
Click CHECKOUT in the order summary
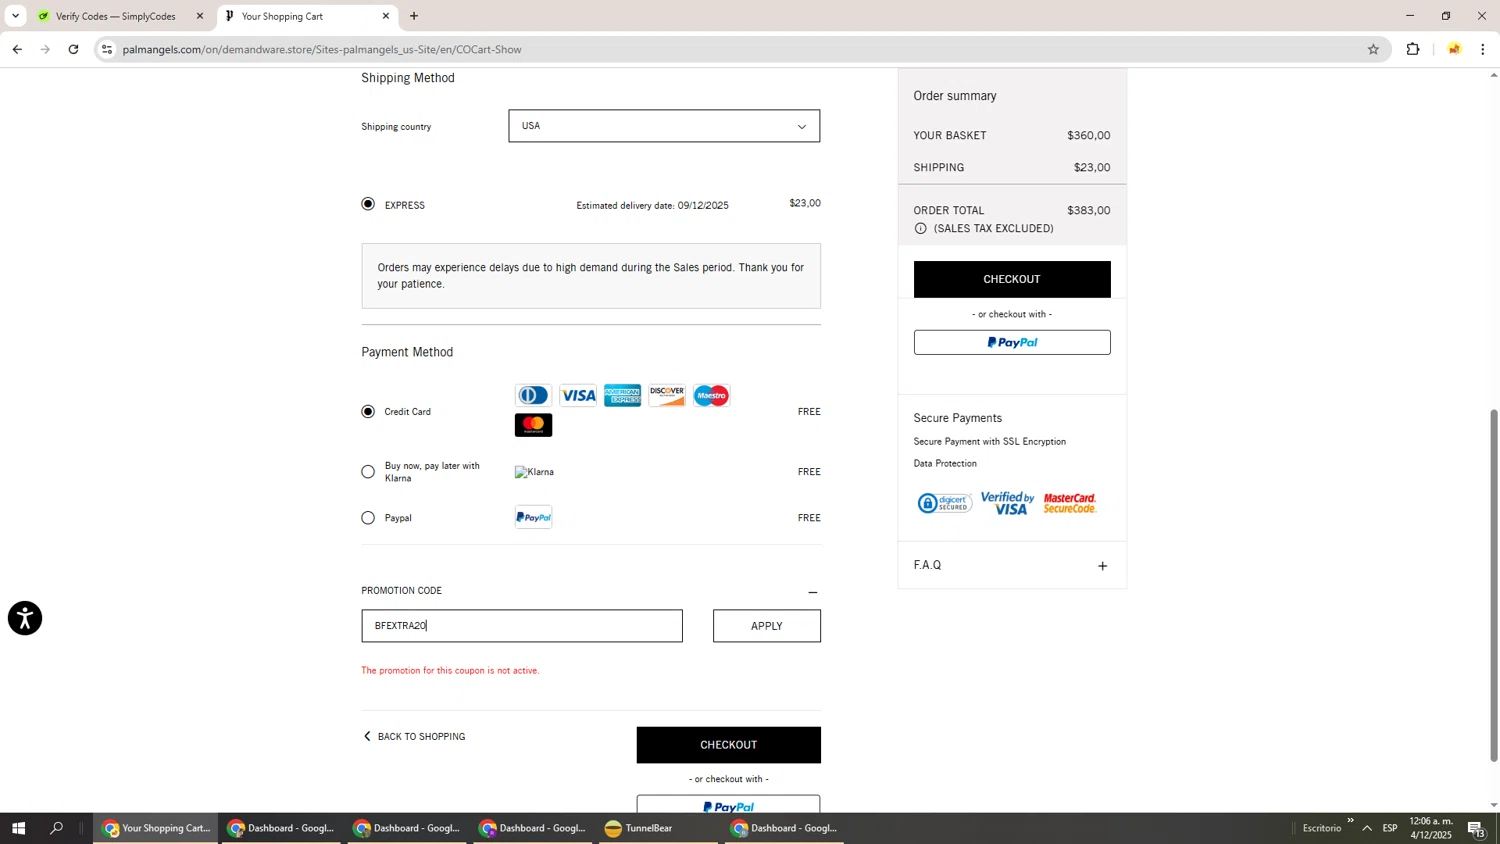point(1012,279)
